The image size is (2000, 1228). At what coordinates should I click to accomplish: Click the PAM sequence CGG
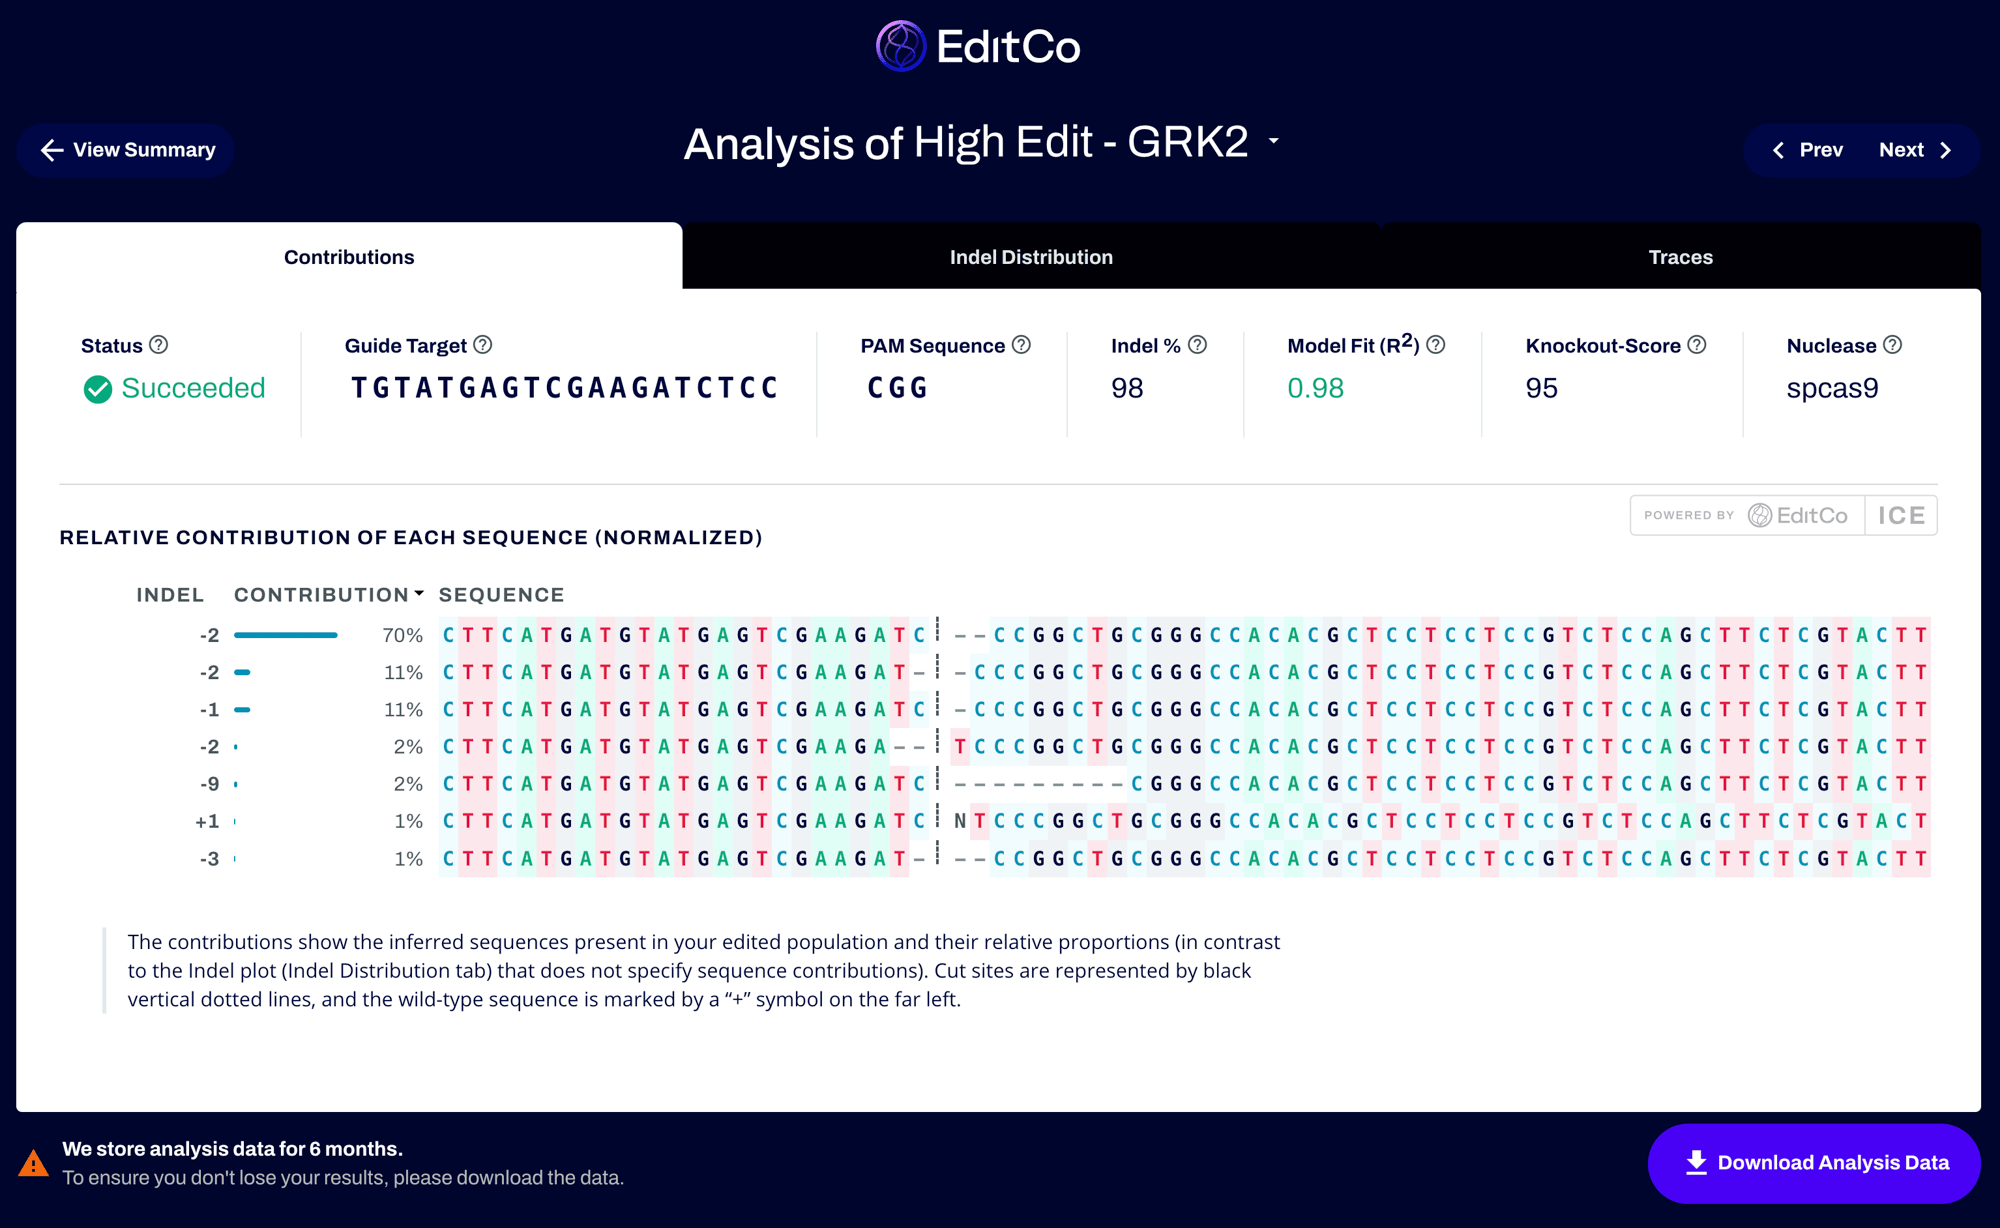click(897, 388)
